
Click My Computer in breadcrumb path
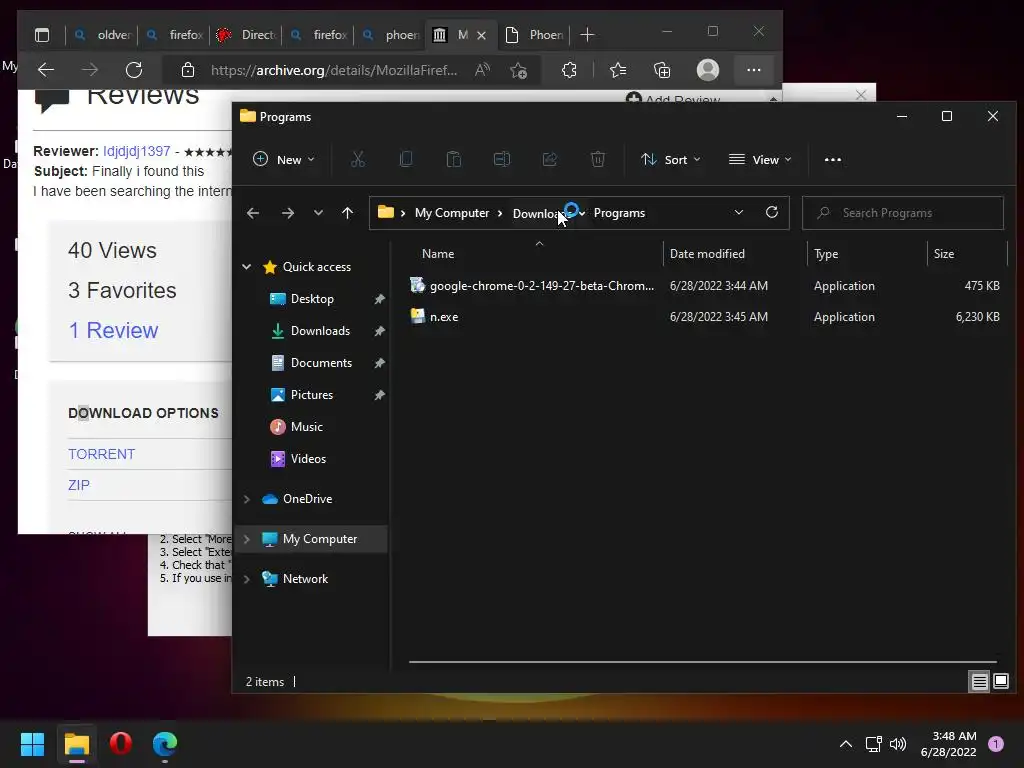pyautogui.click(x=452, y=213)
